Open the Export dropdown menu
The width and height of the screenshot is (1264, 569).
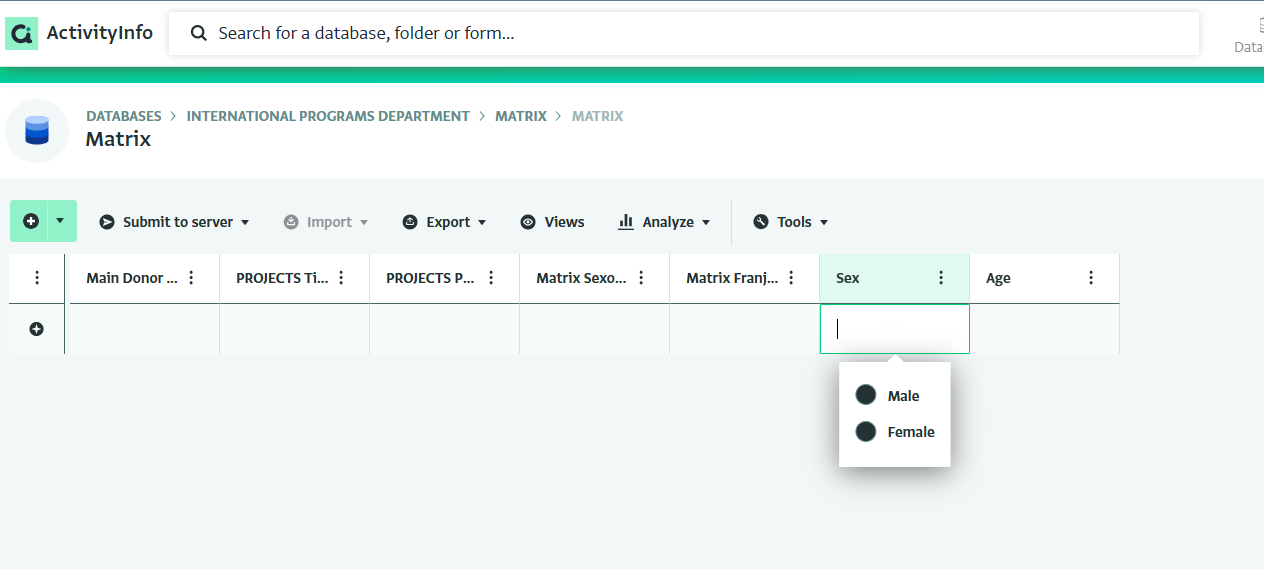445,222
